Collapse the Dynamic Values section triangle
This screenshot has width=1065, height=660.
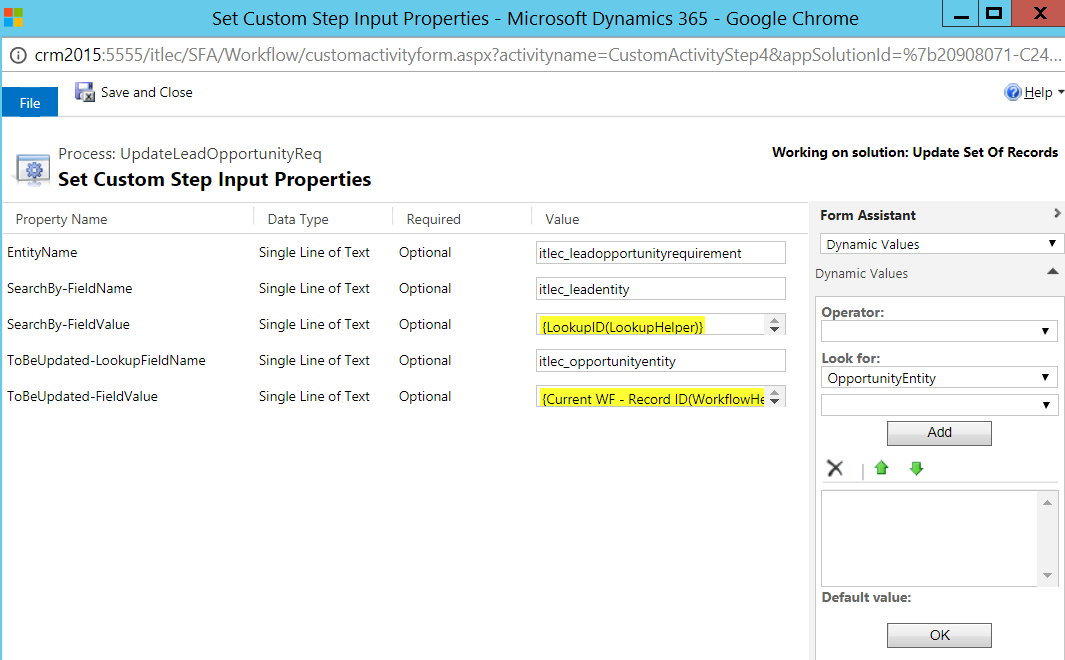point(1052,272)
